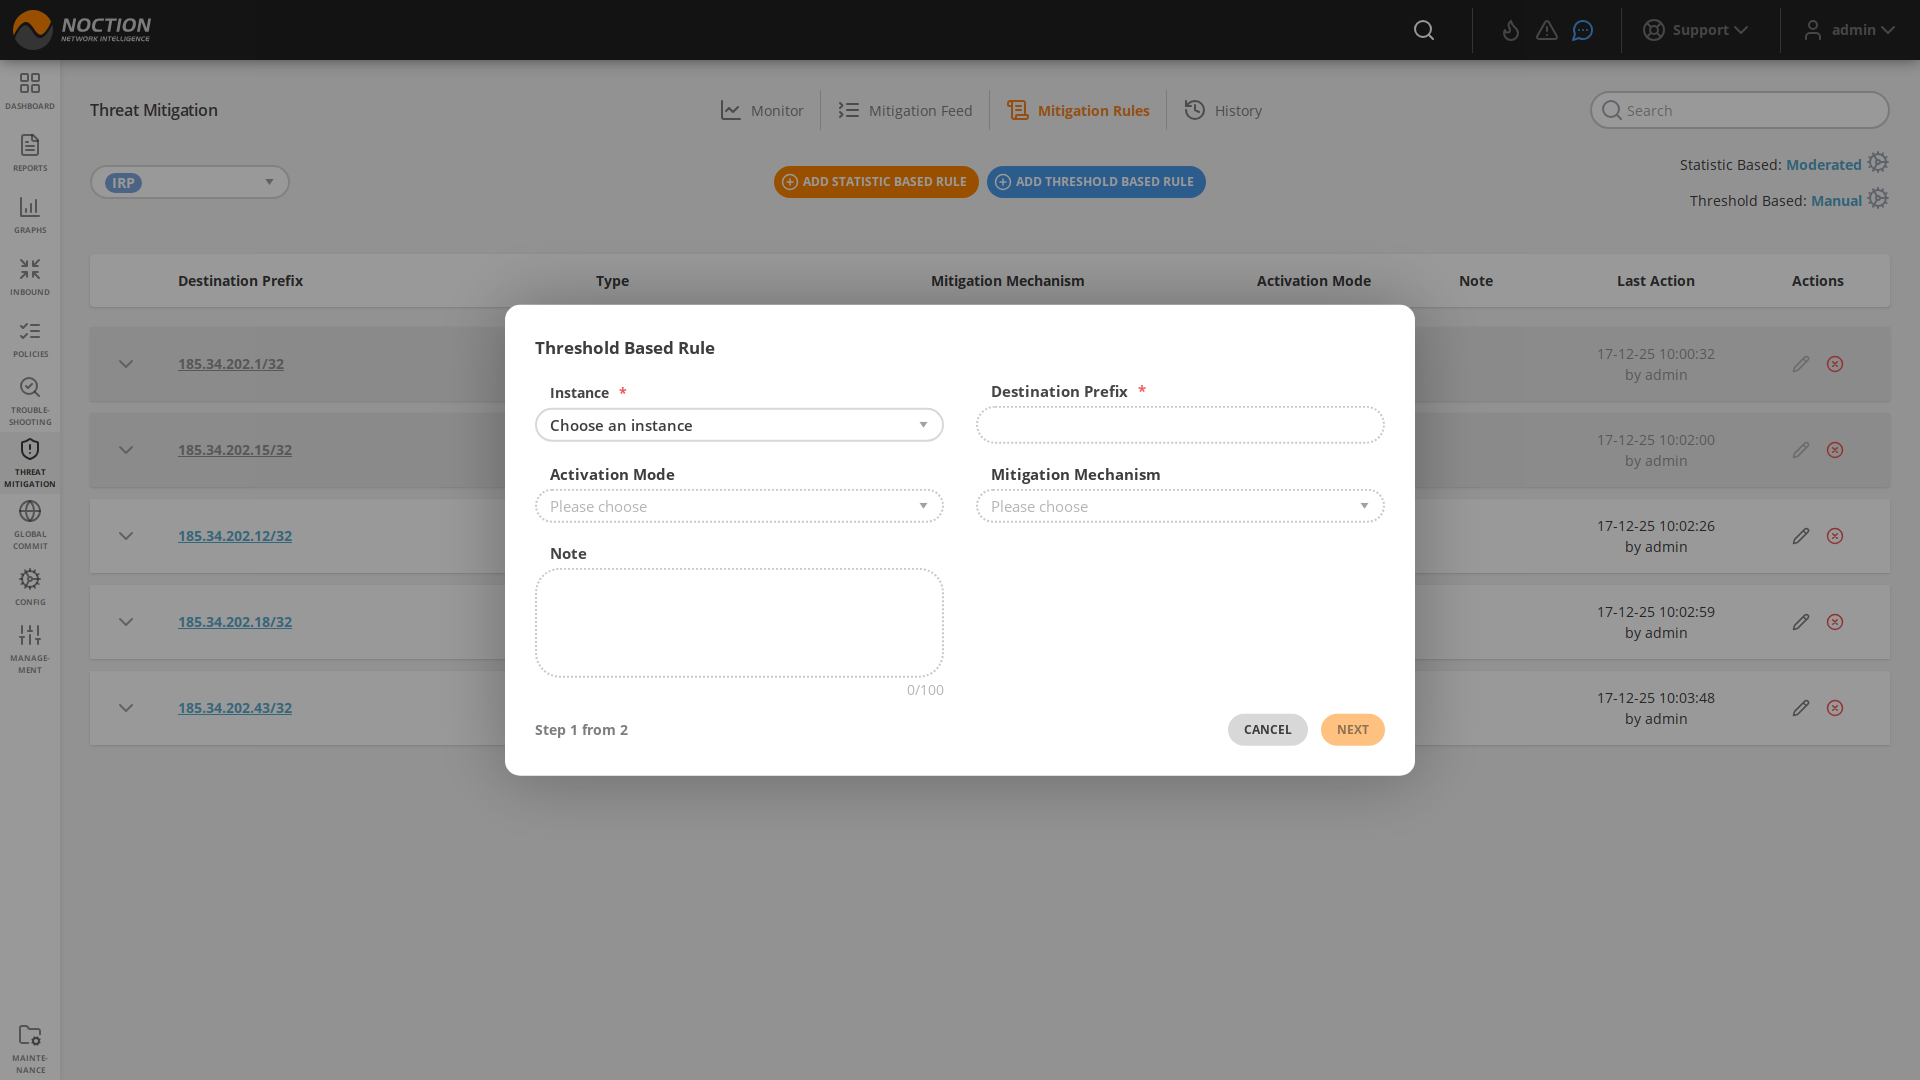This screenshot has height=1080, width=1920.
Task: Click the IRP filter selector
Action: 189,182
